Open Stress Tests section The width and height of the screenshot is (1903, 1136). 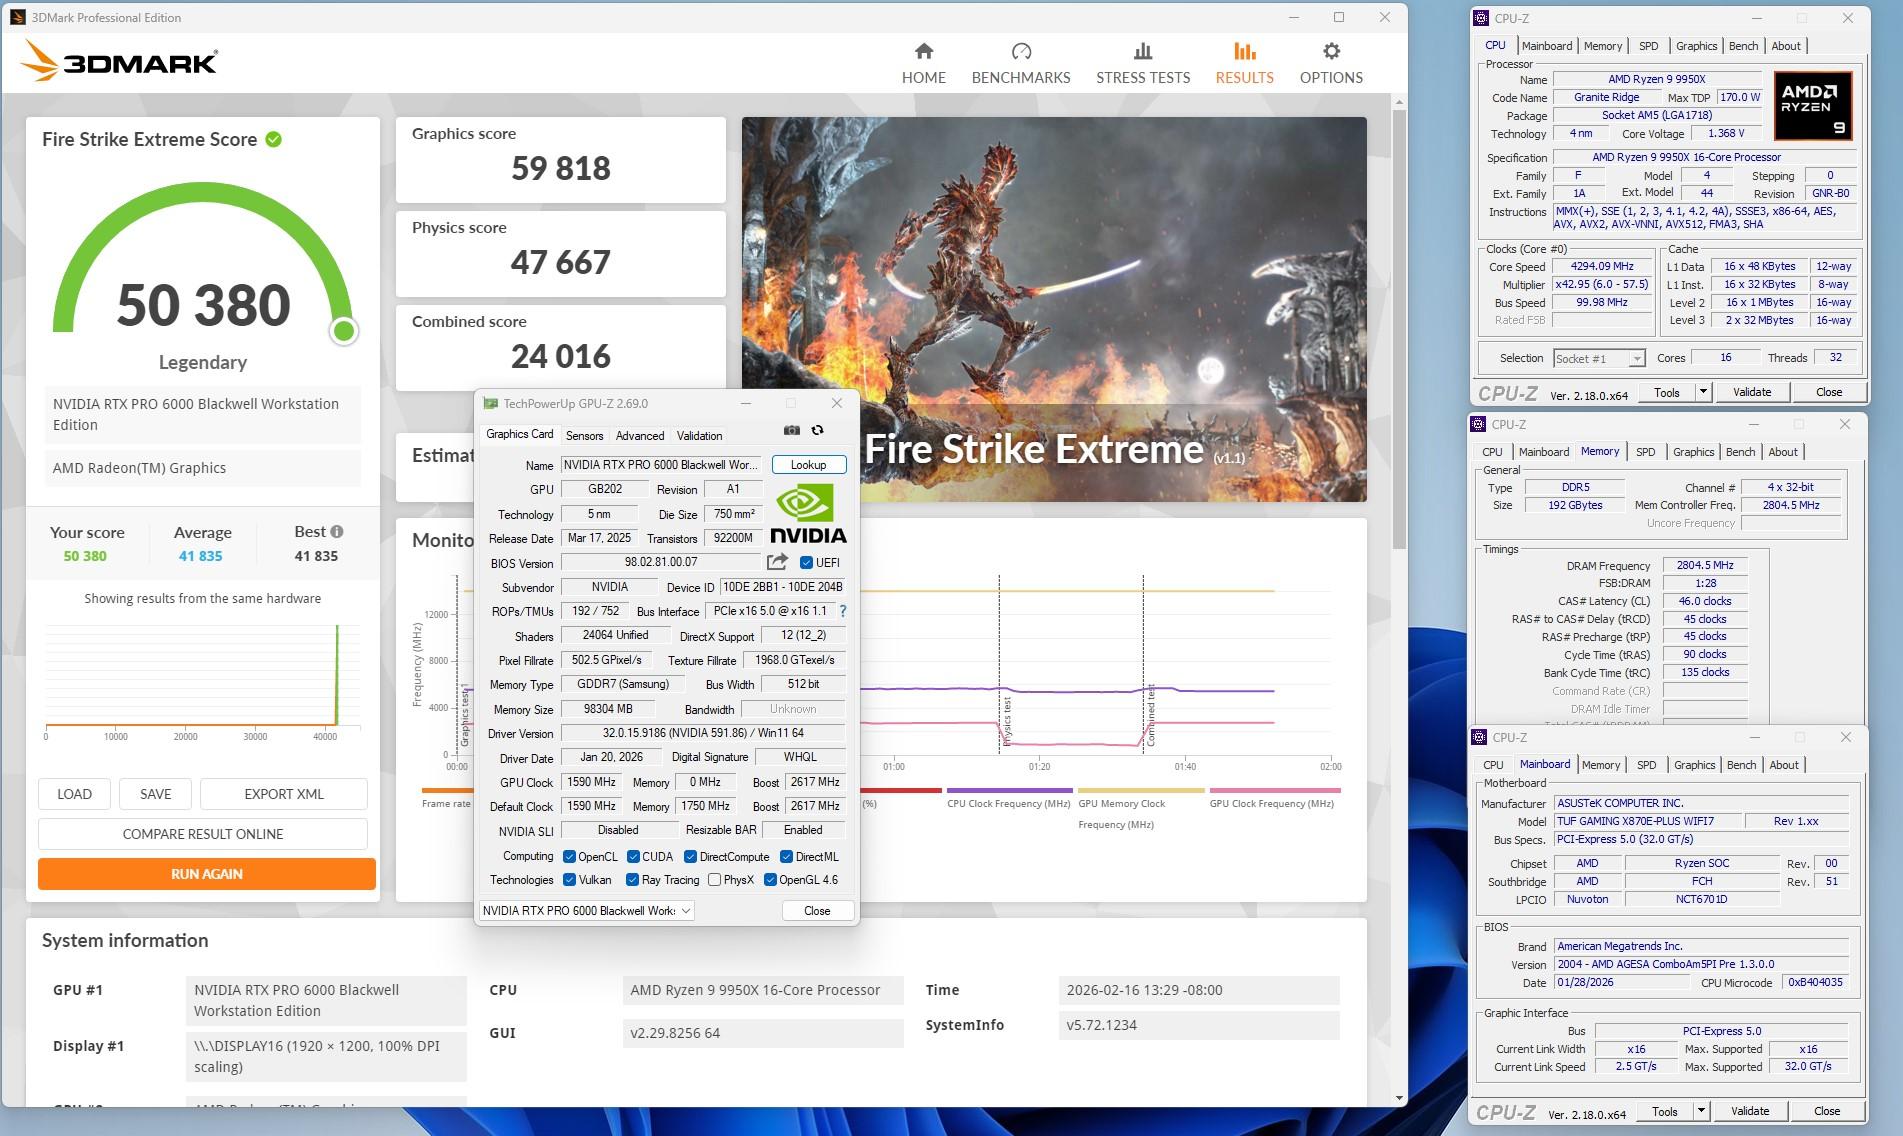[1142, 63]
